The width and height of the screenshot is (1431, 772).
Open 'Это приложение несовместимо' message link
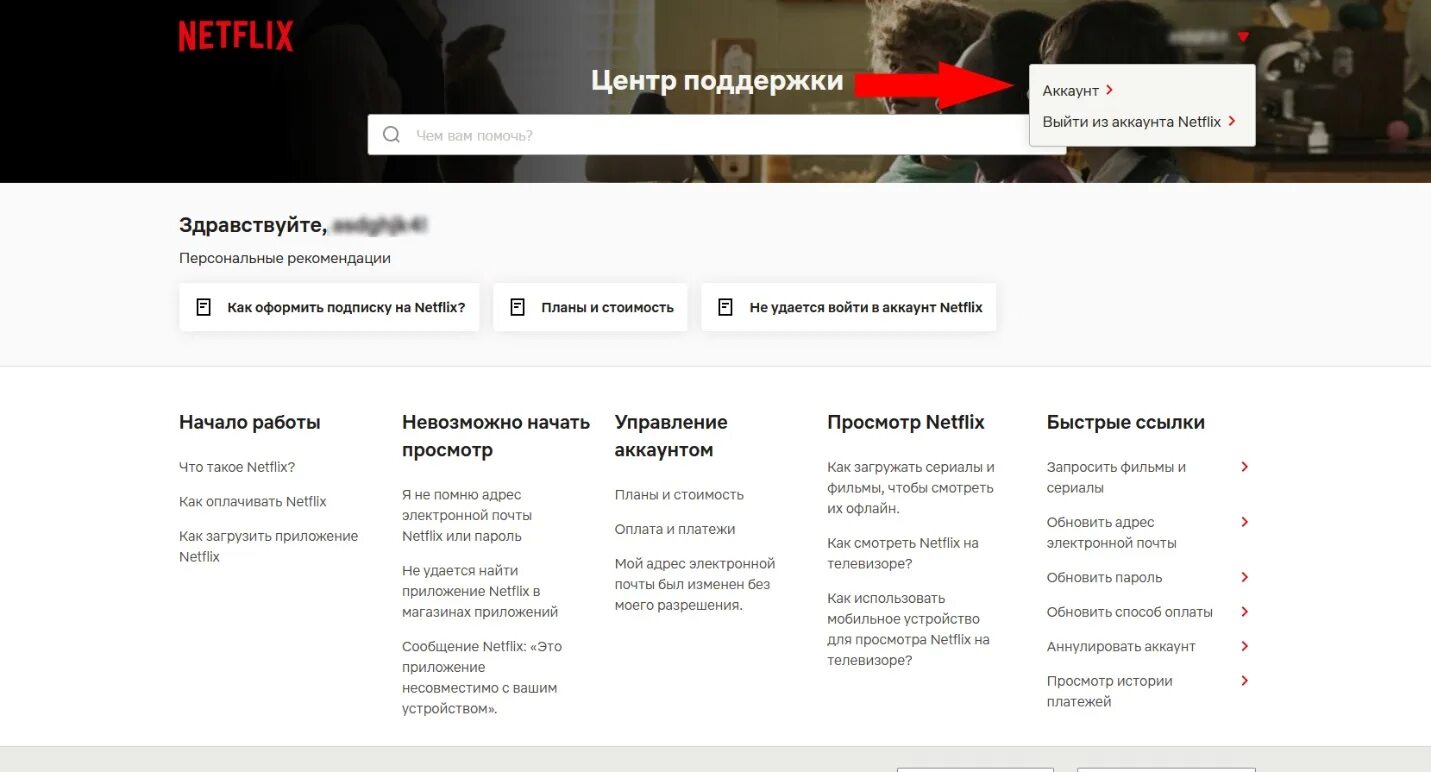coord(482,677)
